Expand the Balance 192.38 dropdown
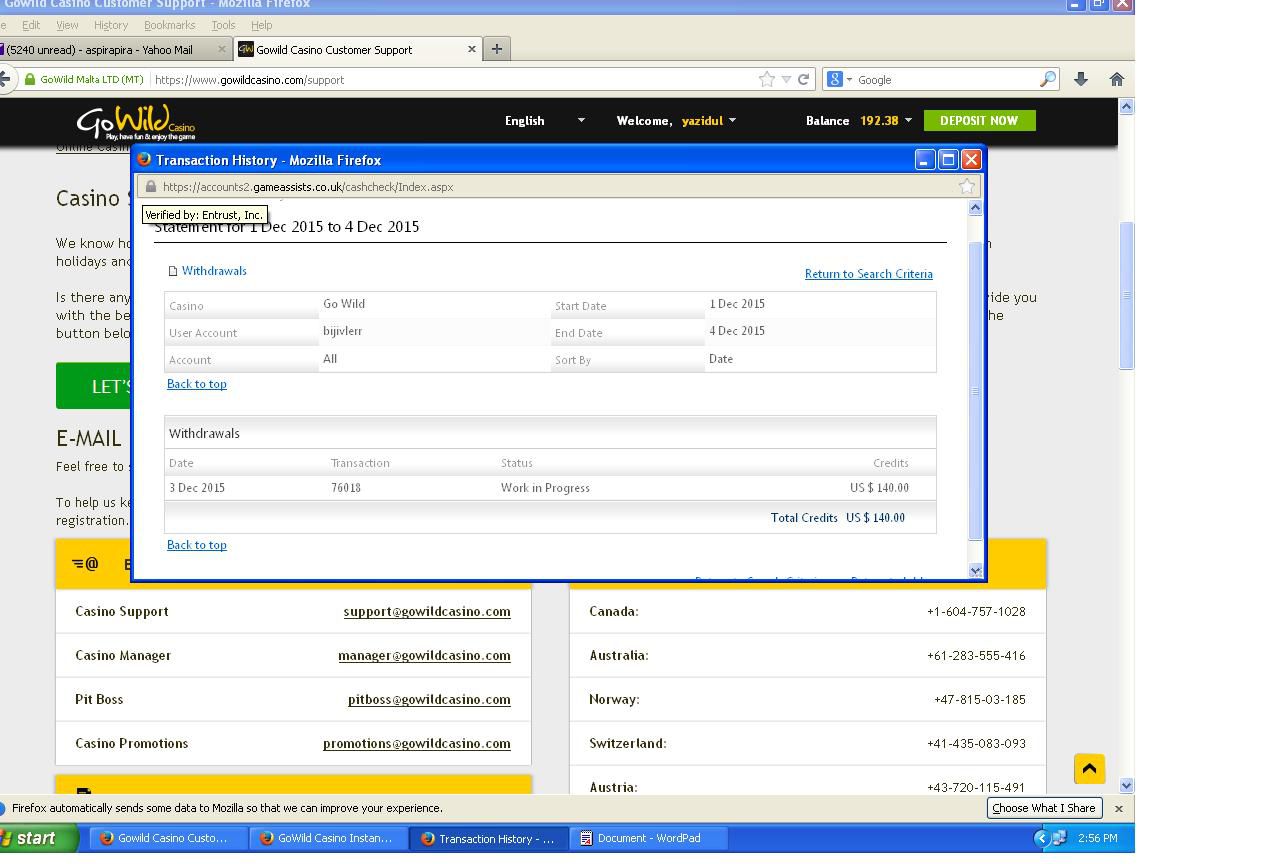Viewport: 1280px width, 864px height. pyautogui.click(x=859, y=121)
